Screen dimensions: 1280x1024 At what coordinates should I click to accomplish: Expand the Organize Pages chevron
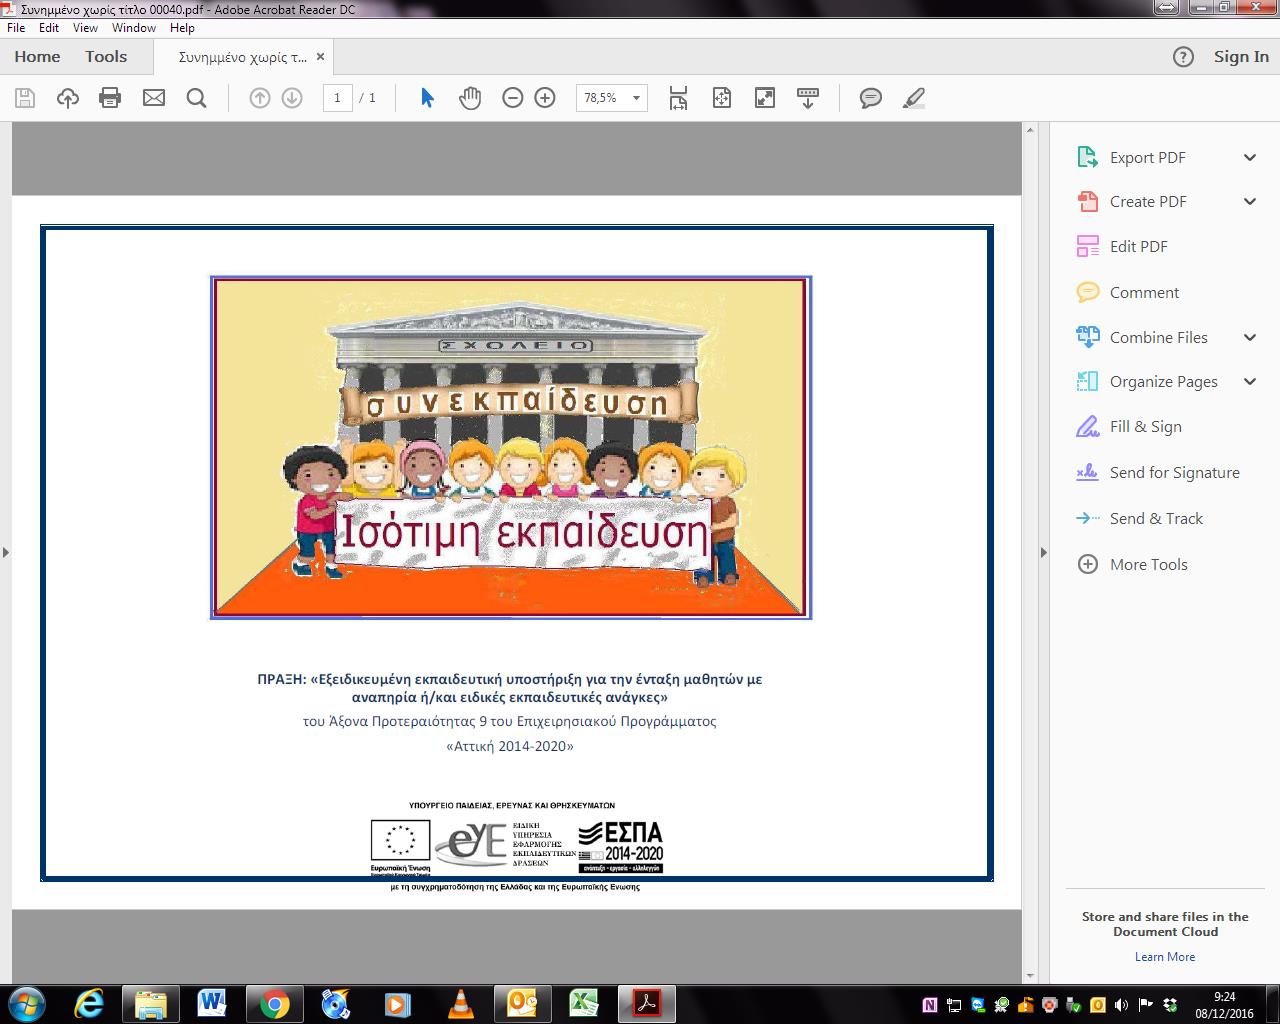[1250, 382]
